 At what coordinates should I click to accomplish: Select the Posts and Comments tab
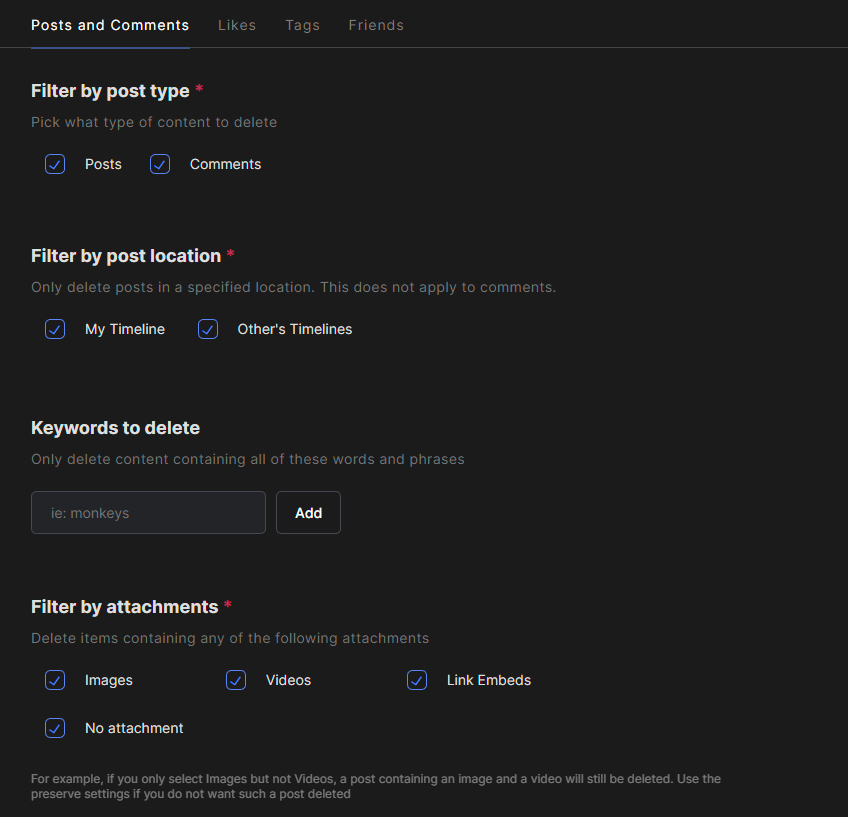coord(110,25)
